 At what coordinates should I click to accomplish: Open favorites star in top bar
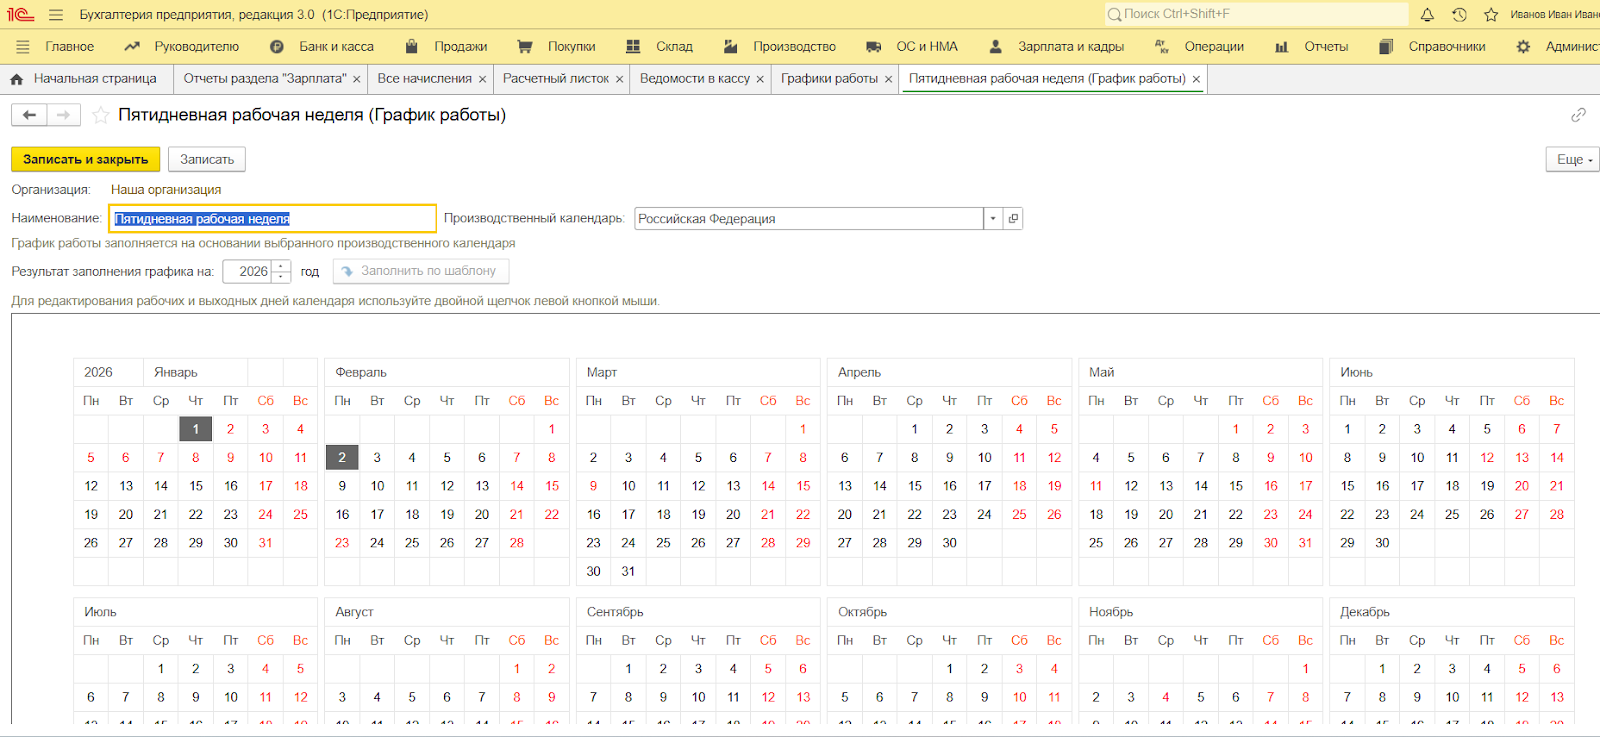click(1491, 15)
